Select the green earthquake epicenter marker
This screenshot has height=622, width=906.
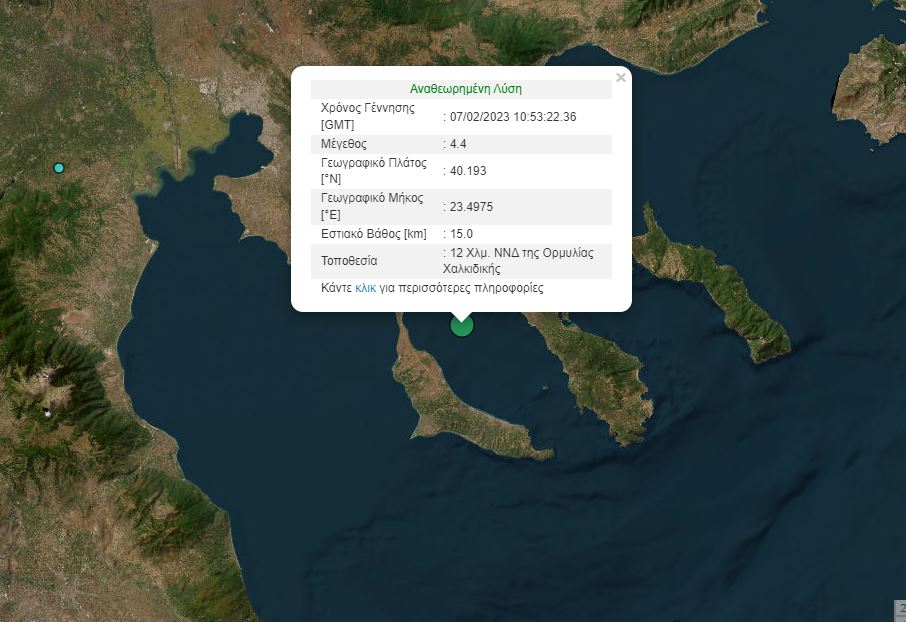tap(462, 325)
